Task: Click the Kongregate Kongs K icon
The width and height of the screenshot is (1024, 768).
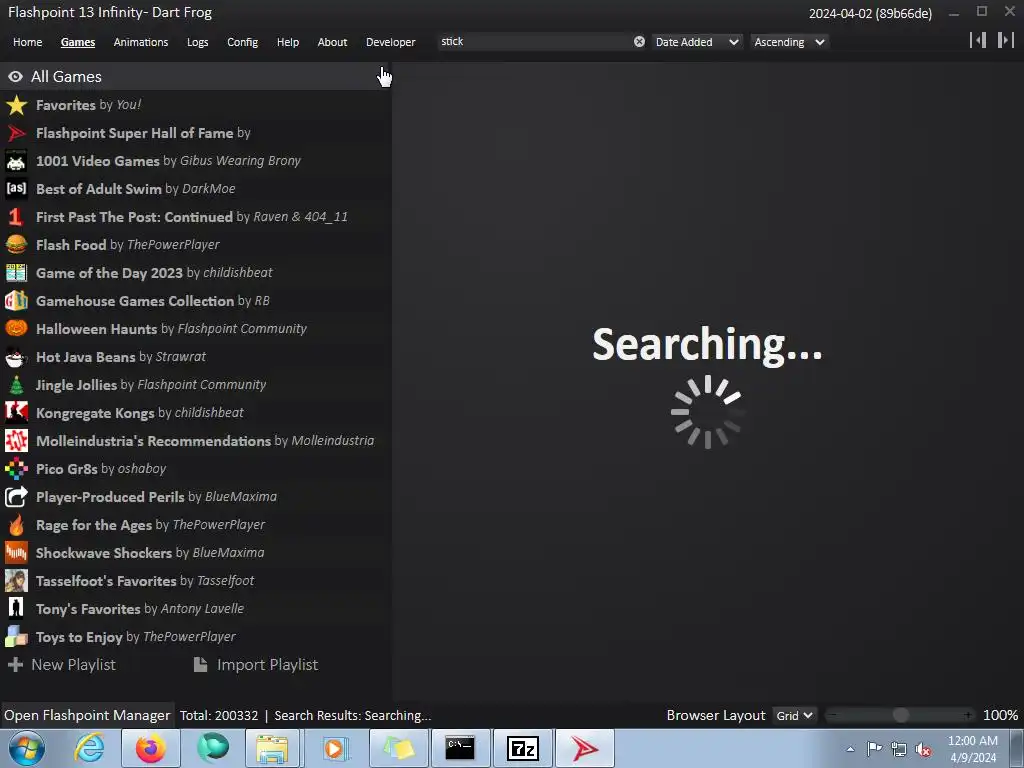Action: pos(16,413)
